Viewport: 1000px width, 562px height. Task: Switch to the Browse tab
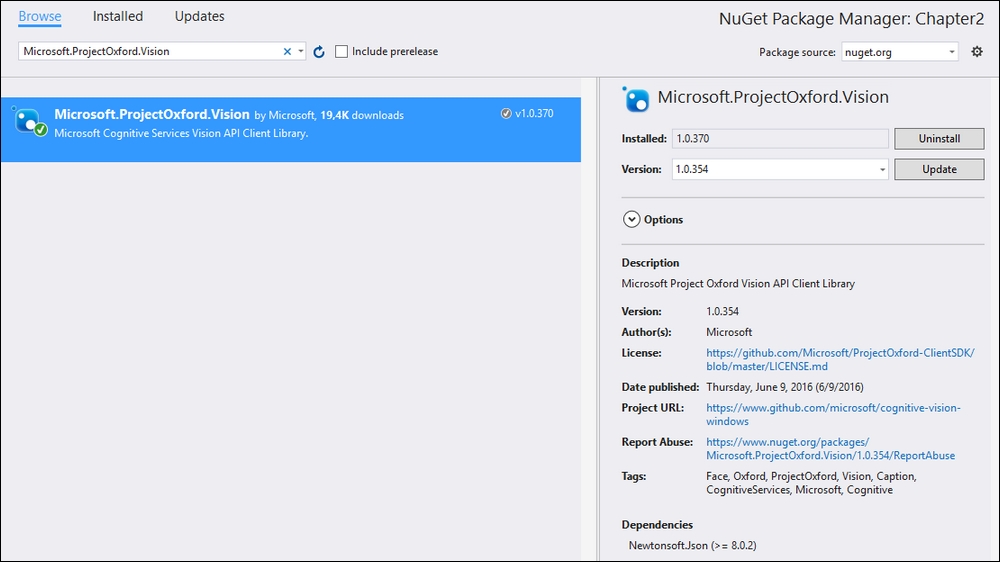40,17
